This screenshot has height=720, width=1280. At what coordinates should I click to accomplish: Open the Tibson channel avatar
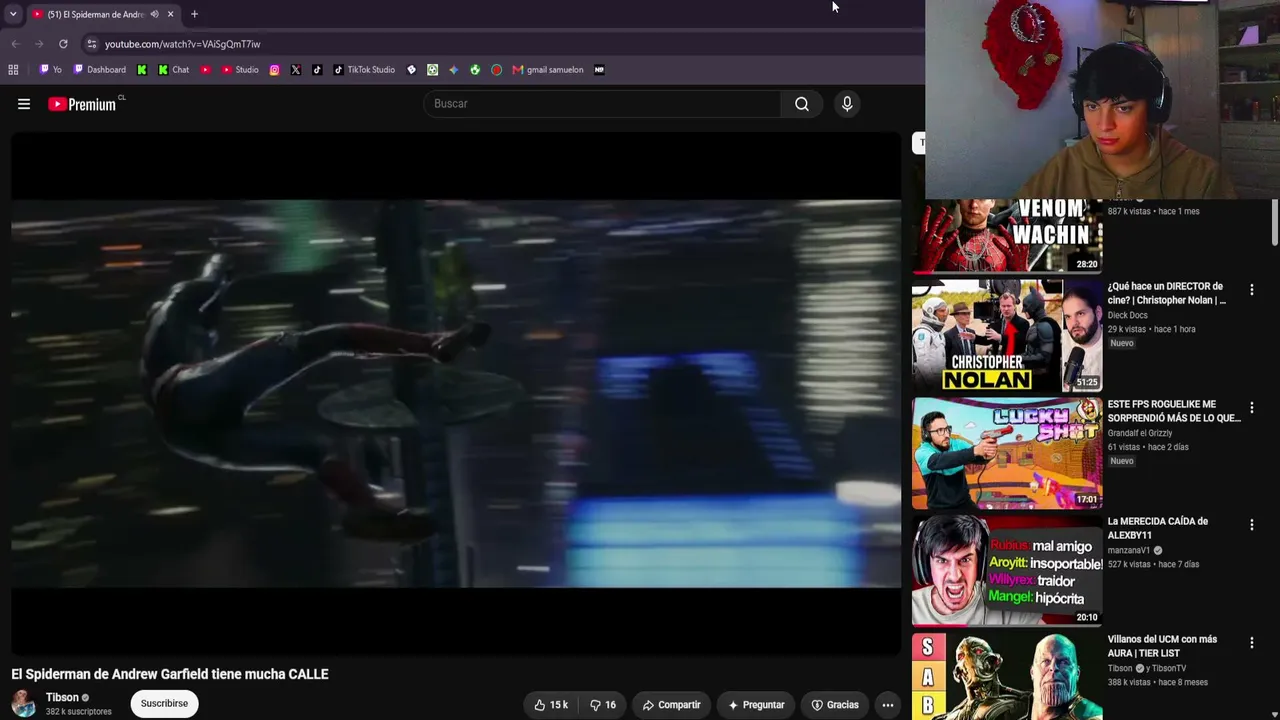23,704
